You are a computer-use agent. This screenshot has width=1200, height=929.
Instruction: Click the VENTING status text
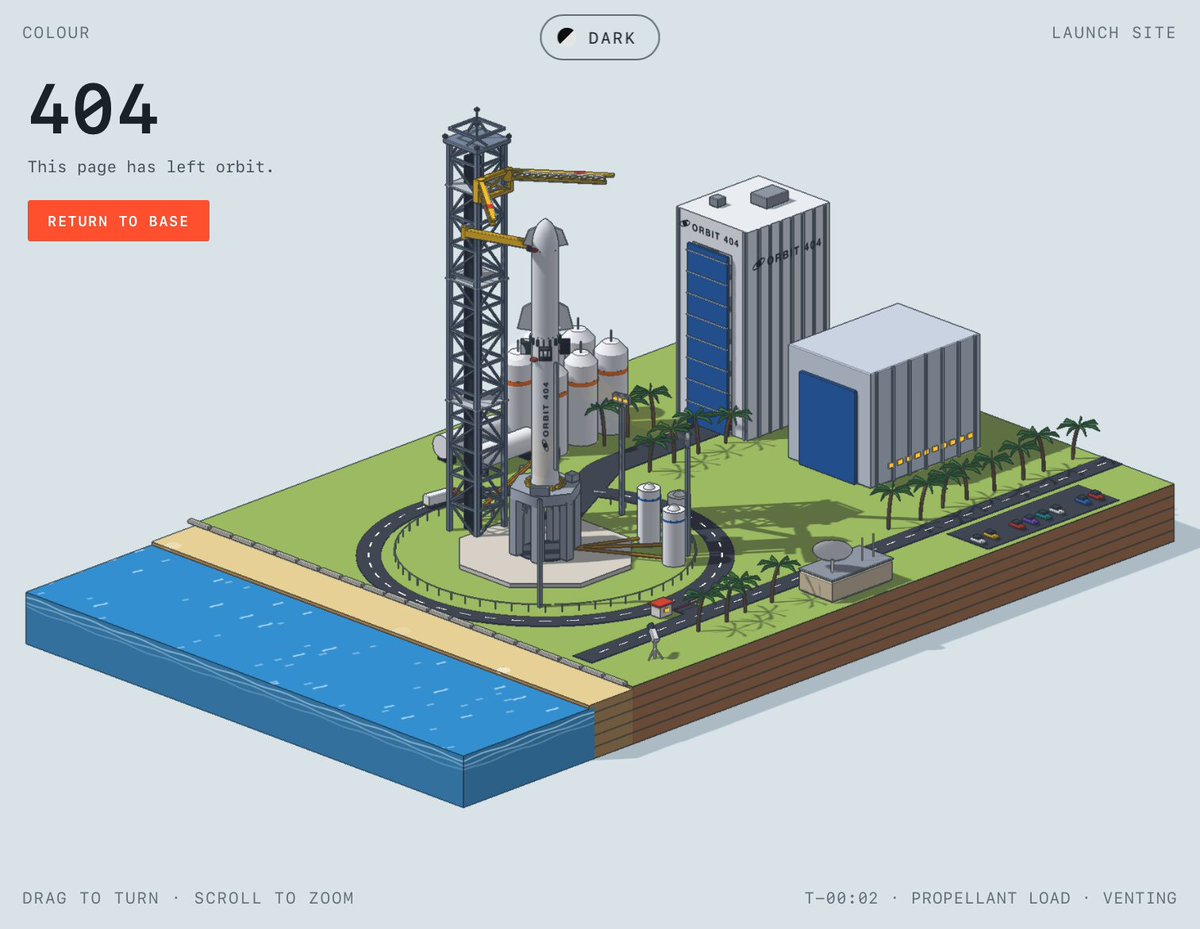(1140, 898)
